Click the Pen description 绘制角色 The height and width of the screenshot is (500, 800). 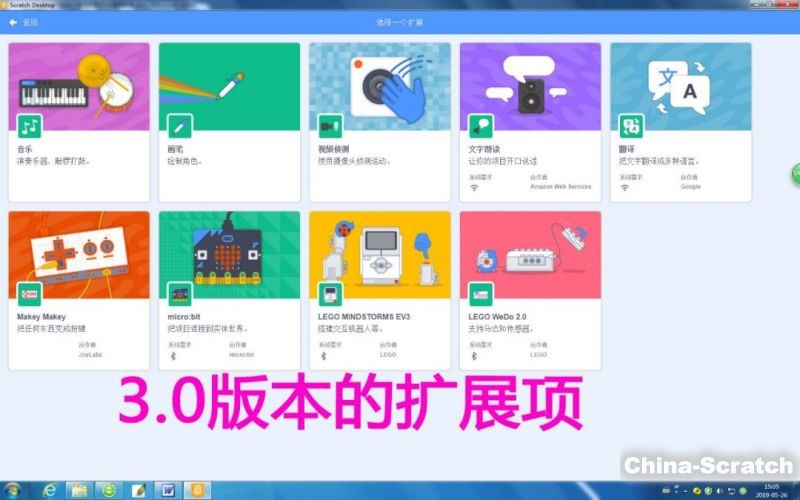coord(185,161)
